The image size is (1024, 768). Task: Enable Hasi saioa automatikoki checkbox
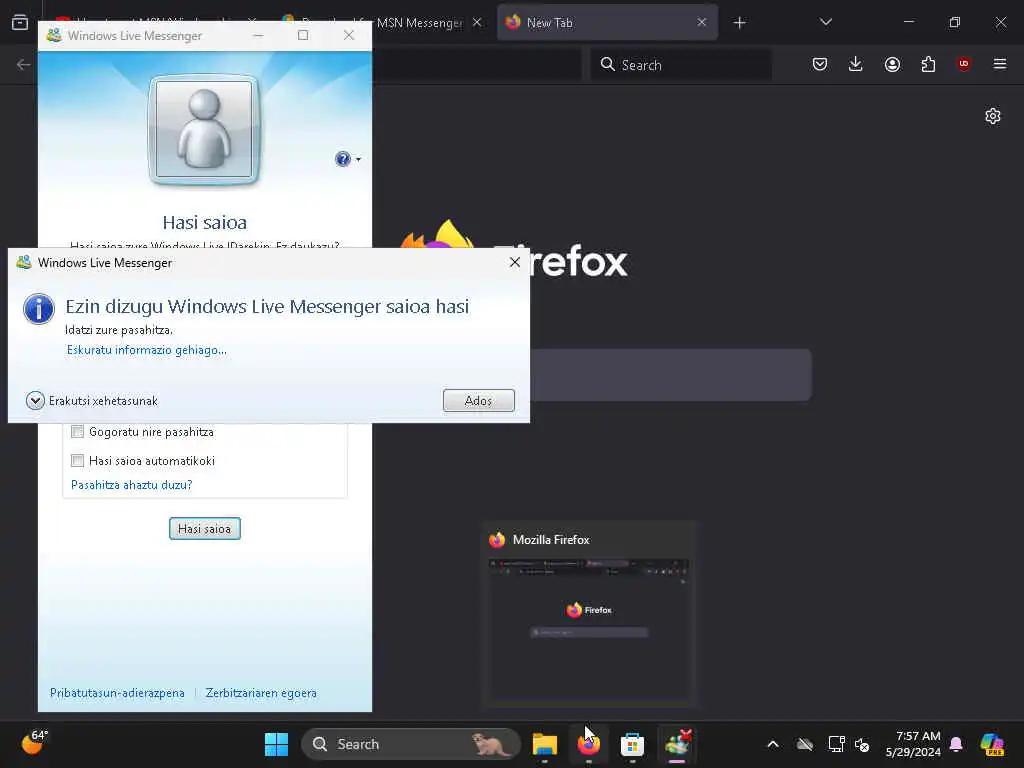(78, 460)
